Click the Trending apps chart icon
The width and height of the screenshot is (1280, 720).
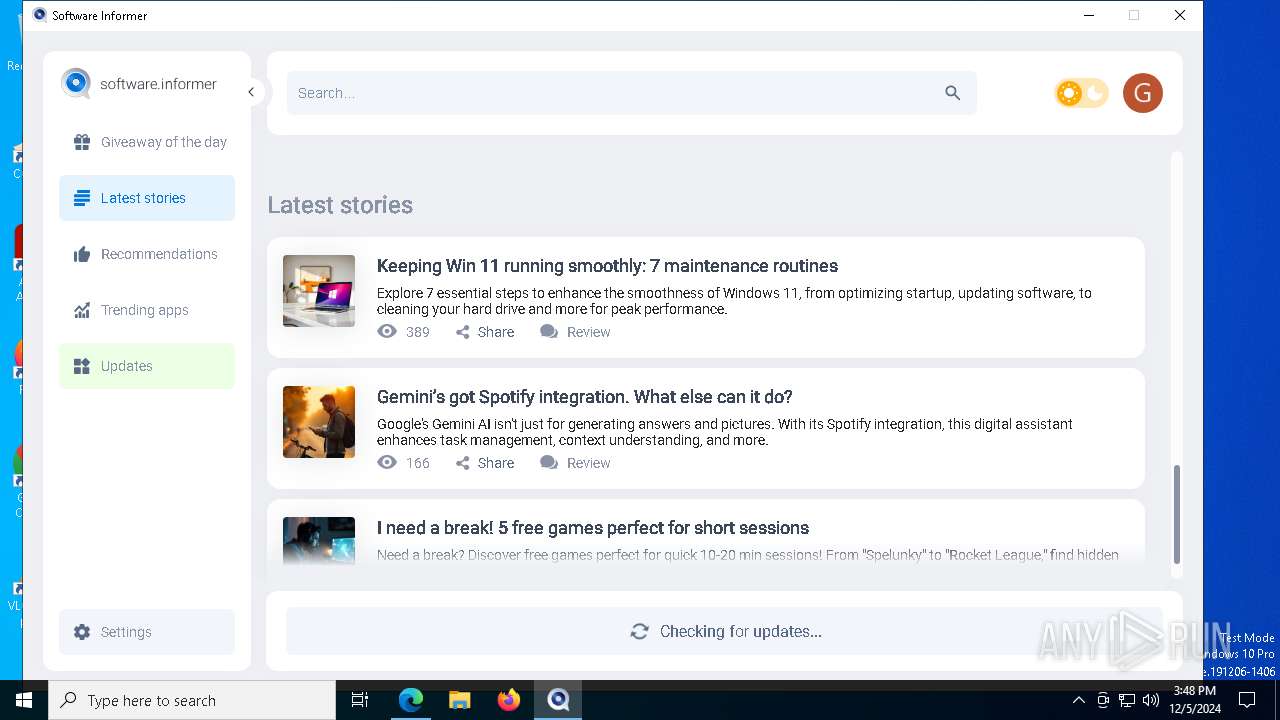click(x=82, y=310)
